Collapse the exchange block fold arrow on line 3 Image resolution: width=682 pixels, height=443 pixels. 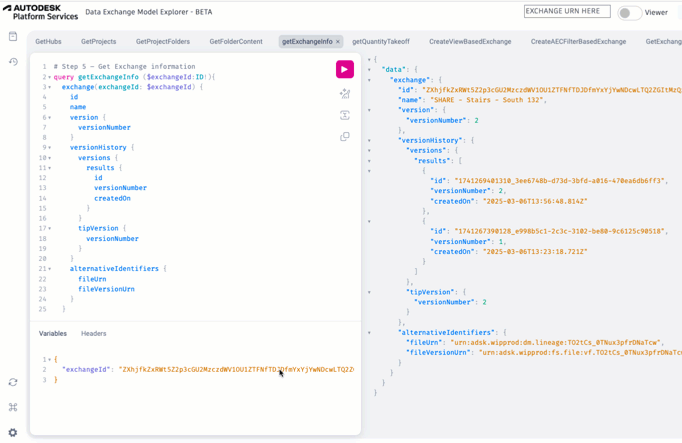tap(50, 87)
